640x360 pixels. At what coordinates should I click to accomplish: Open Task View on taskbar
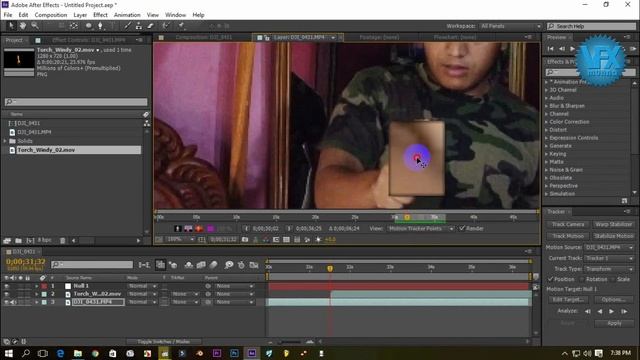click(x=42, y=353)
